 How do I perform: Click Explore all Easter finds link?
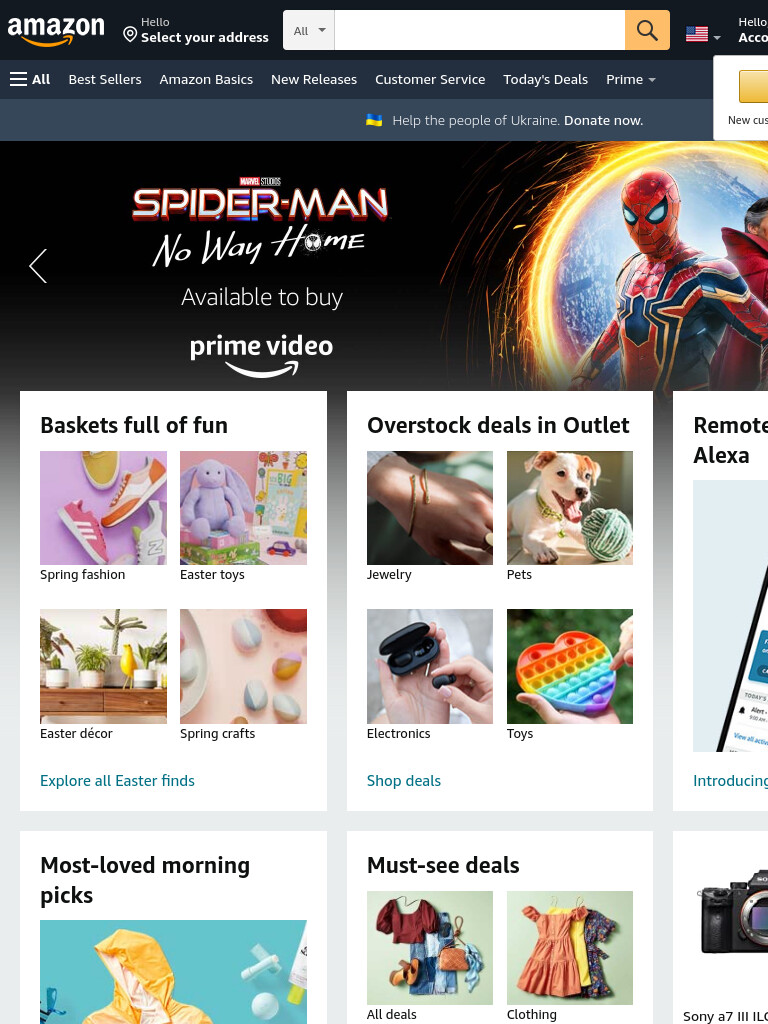(118, 780)
